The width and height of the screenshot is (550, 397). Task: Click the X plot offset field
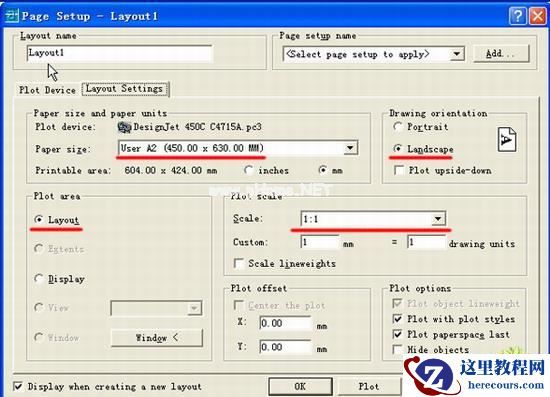click(x=285, y=323)
